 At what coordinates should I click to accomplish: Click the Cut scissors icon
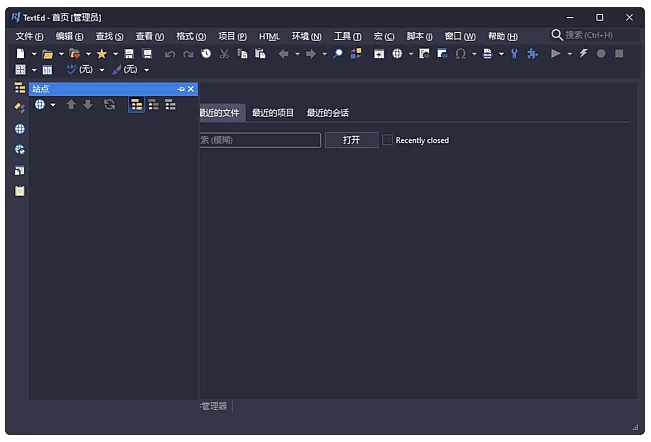point(224,54)
